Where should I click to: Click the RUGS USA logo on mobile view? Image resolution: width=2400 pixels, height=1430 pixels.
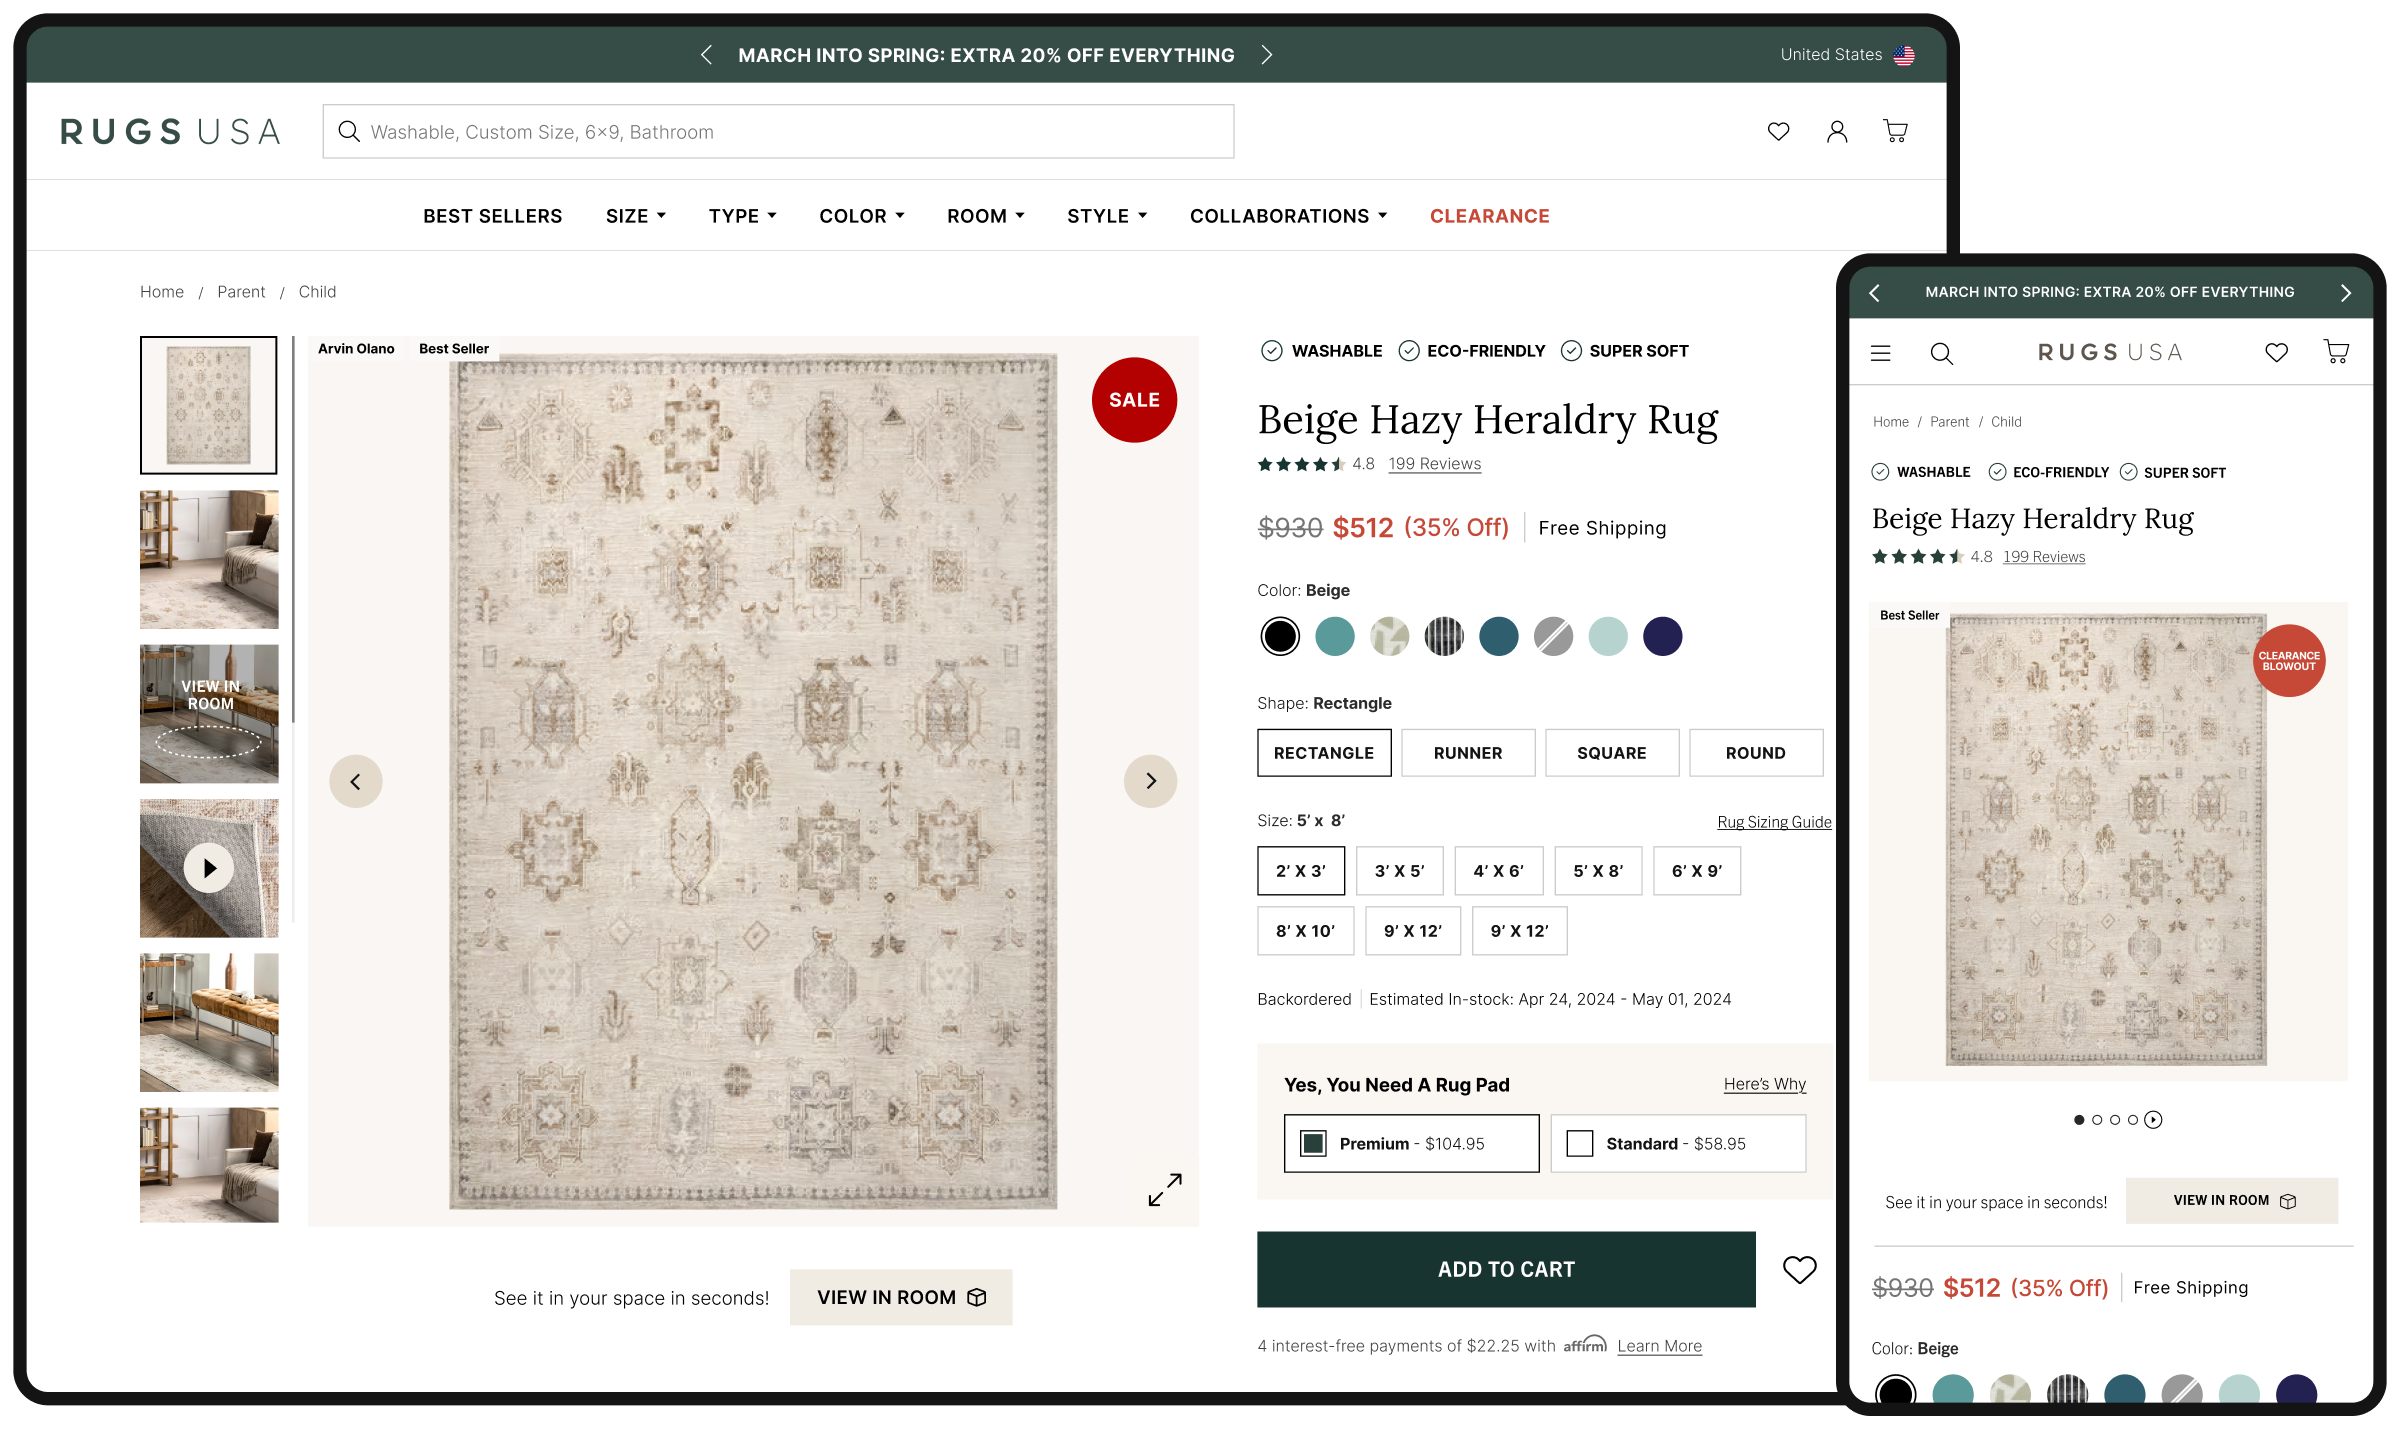(2110, 352)
